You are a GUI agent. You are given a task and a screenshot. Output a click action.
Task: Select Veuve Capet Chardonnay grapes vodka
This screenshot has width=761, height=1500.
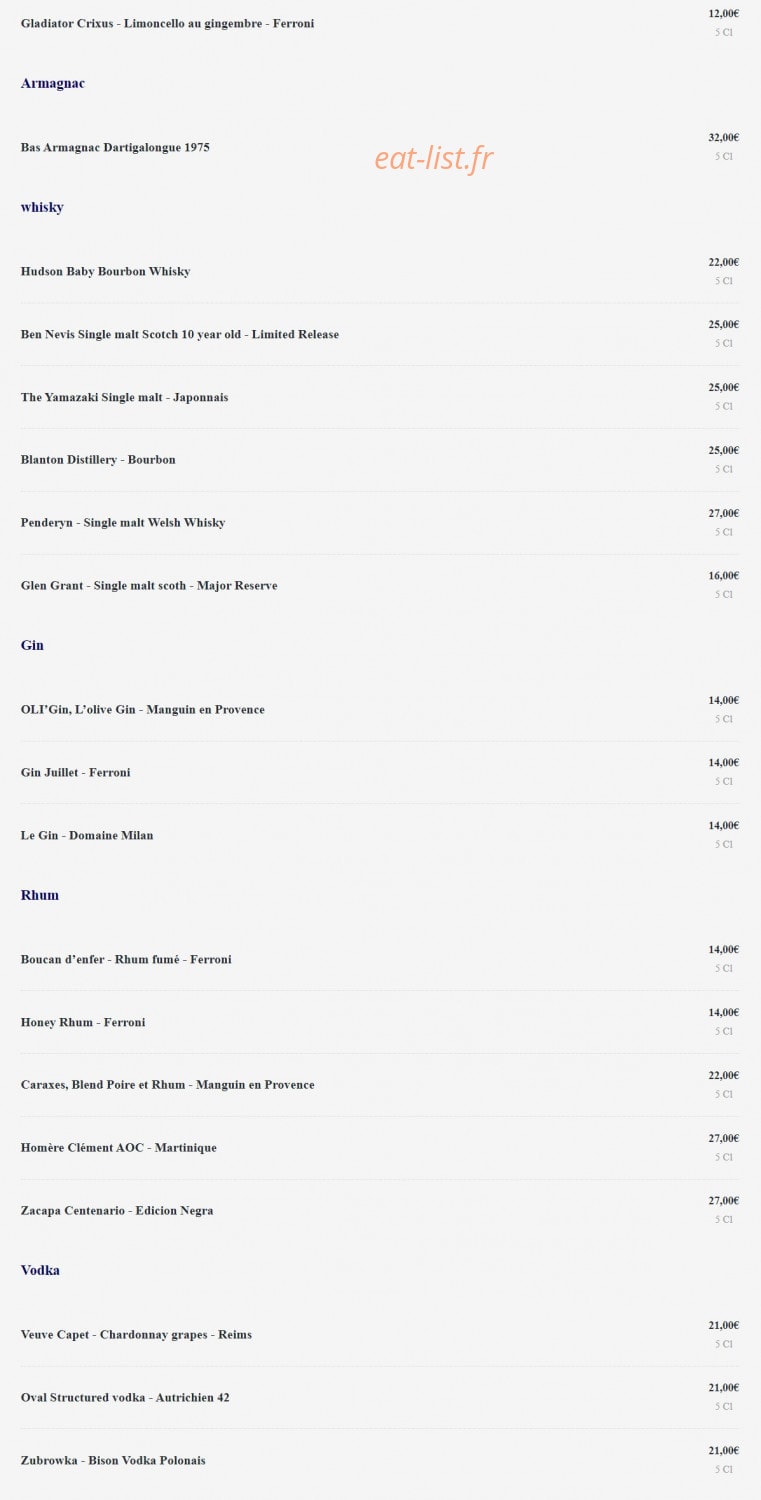tap(136, 1334)
